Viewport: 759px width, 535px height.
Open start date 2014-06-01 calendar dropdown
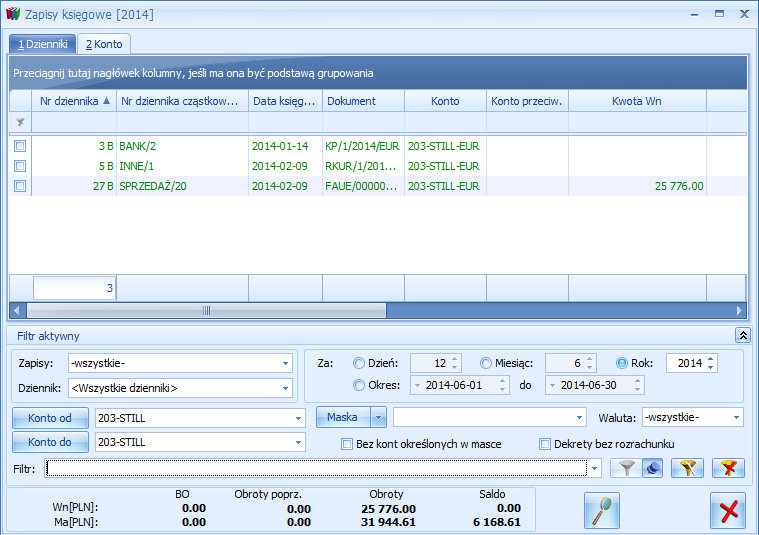417,385
